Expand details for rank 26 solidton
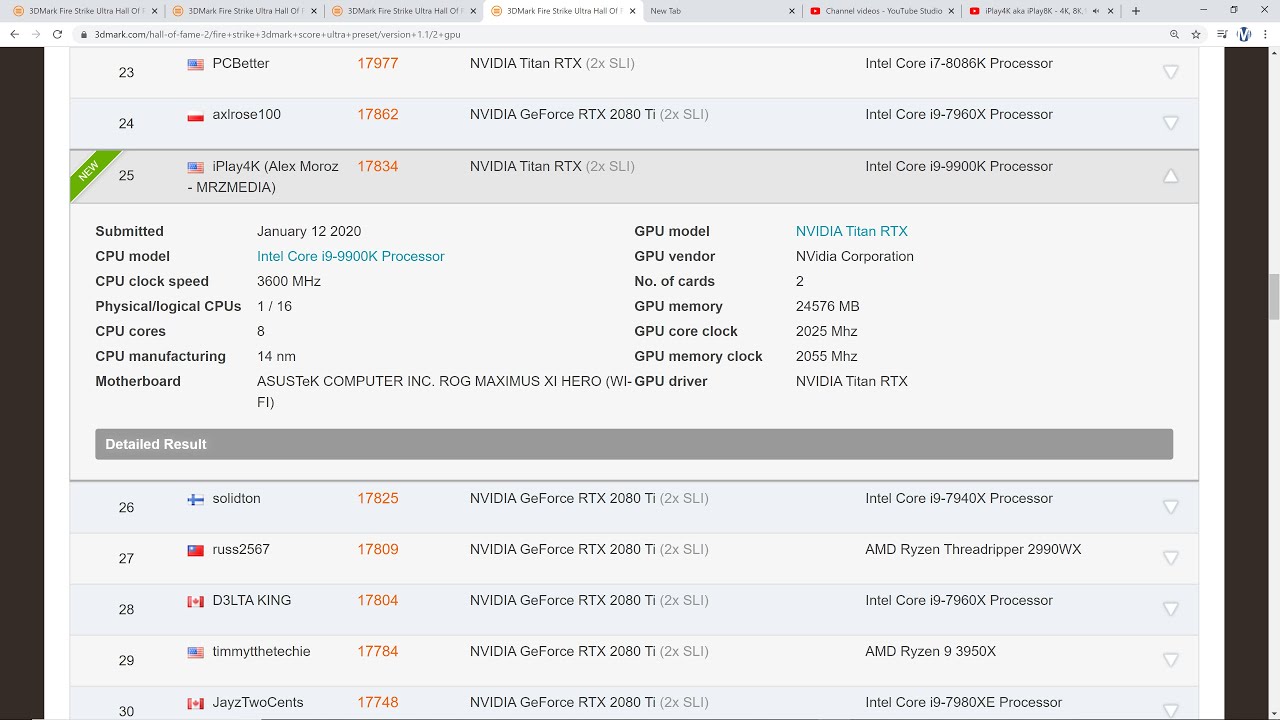1280x720 pixels. tap(1171, 507)
